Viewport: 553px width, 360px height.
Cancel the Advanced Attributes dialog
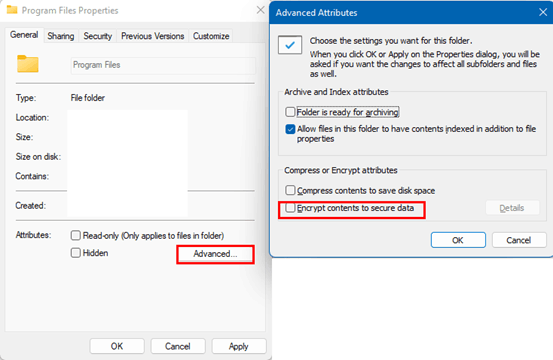(519, 240)
